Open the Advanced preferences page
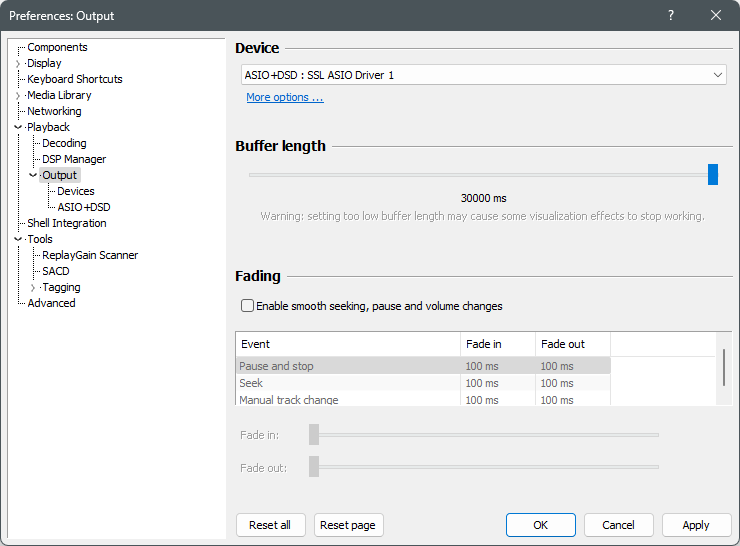 pos(51,303)
